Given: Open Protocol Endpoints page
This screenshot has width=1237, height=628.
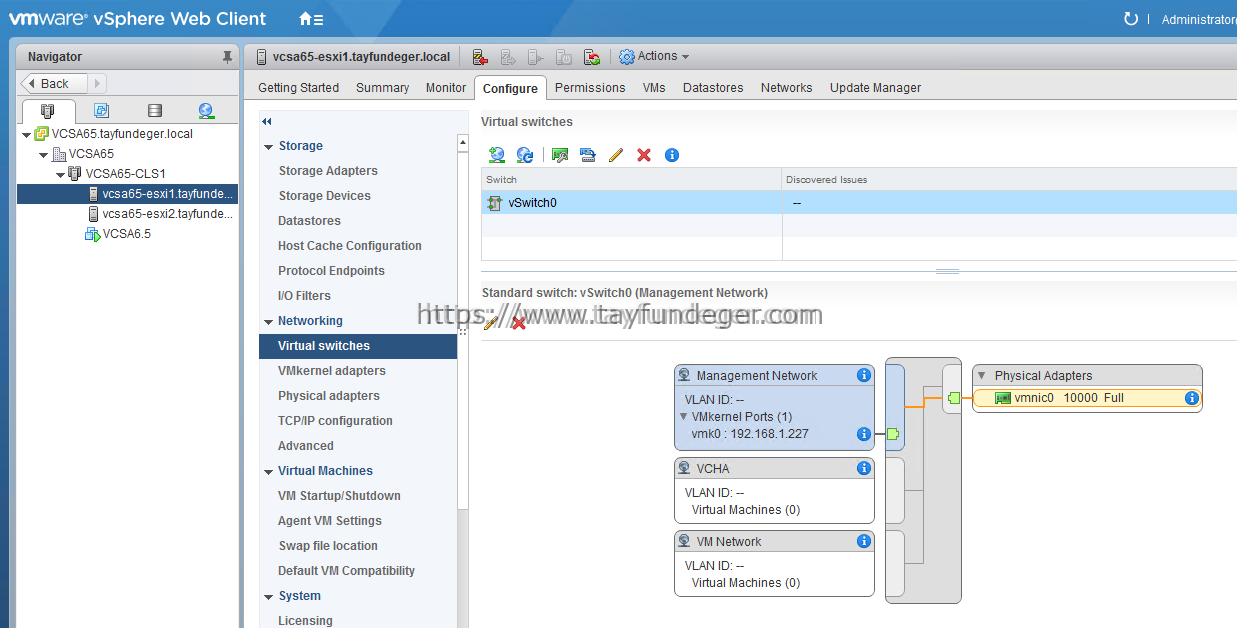Looking at the screenshot, I should pos(331,271).
